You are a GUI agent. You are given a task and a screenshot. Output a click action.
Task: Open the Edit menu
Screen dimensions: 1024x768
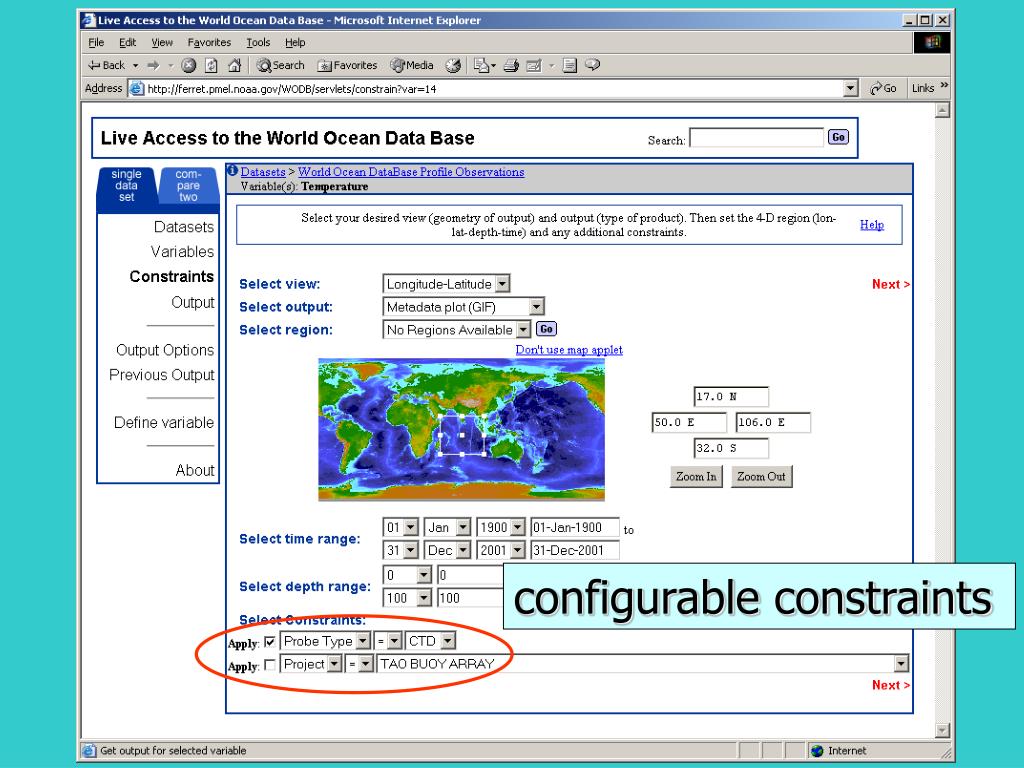pos(127,42)
